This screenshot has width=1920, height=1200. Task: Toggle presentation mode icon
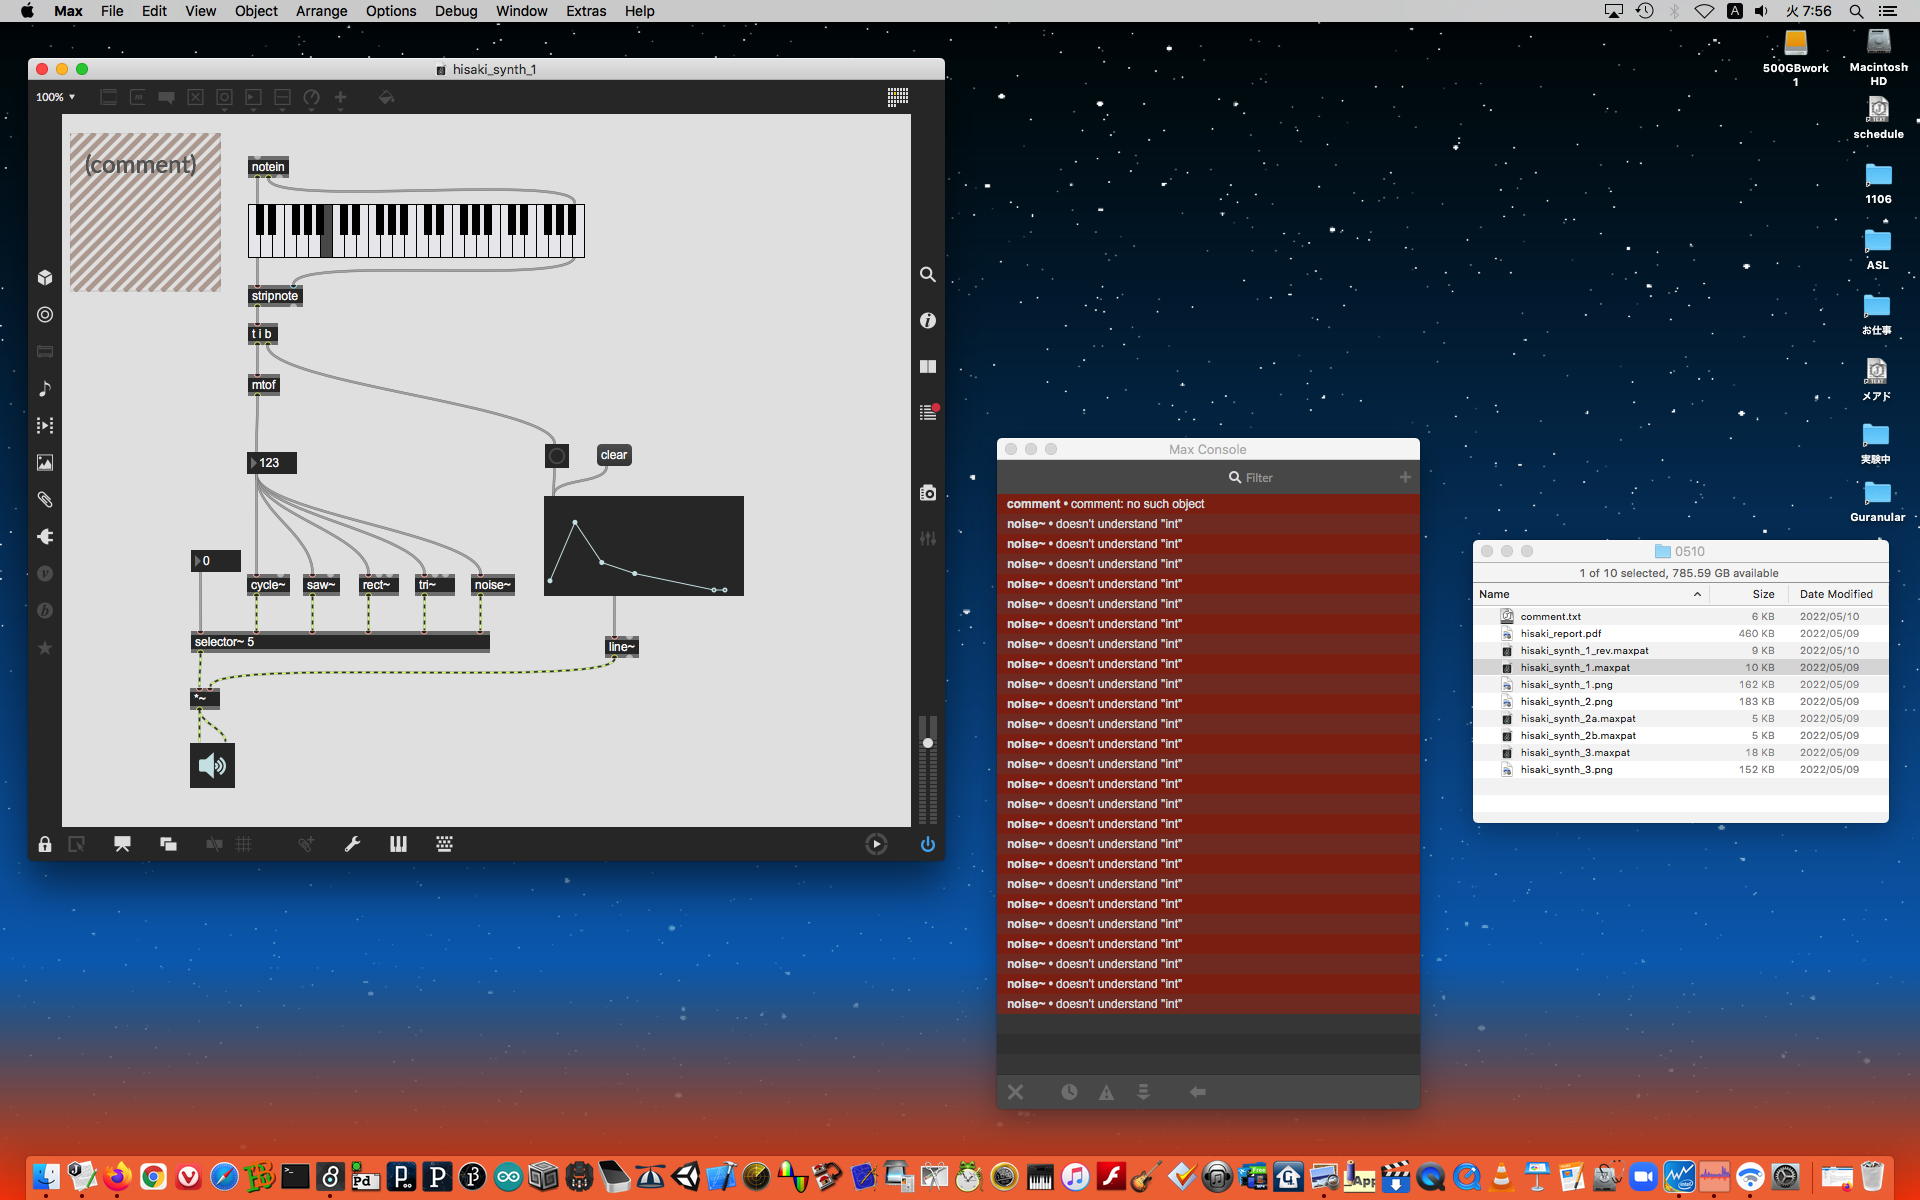pyautogui.click(x=122, y=845)
